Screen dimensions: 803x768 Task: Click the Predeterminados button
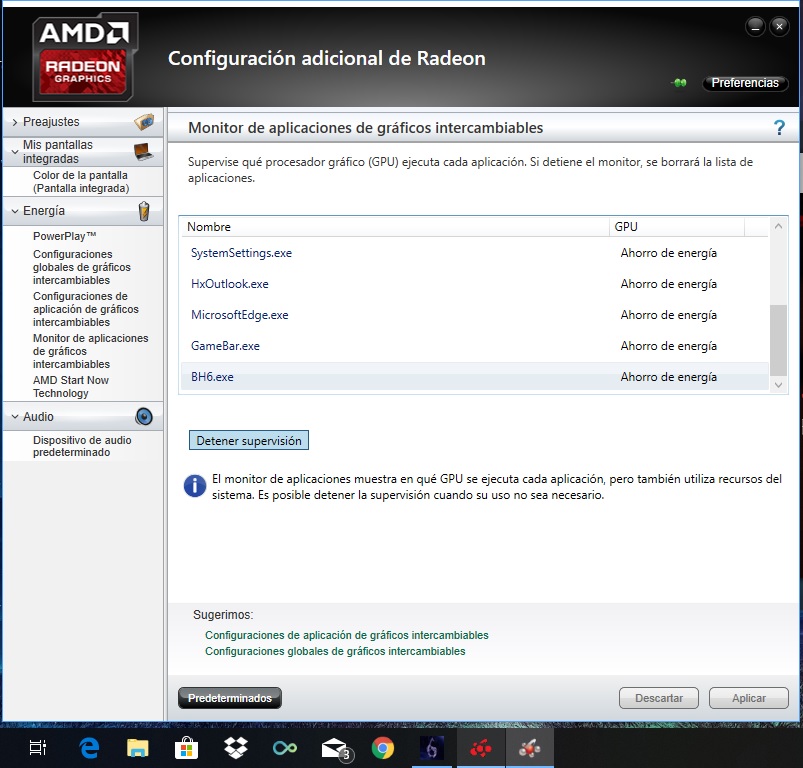tap(230, 698)
